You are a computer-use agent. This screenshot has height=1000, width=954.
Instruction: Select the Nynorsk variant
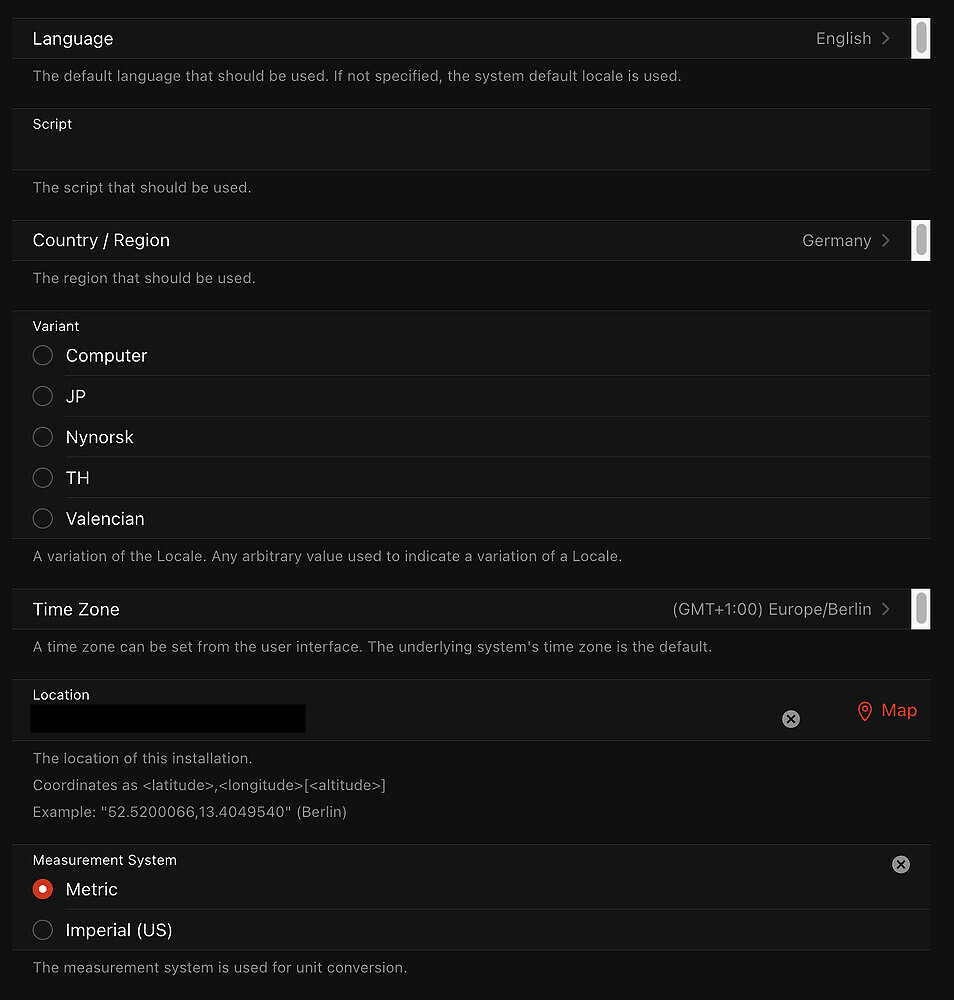click(42, 437)
